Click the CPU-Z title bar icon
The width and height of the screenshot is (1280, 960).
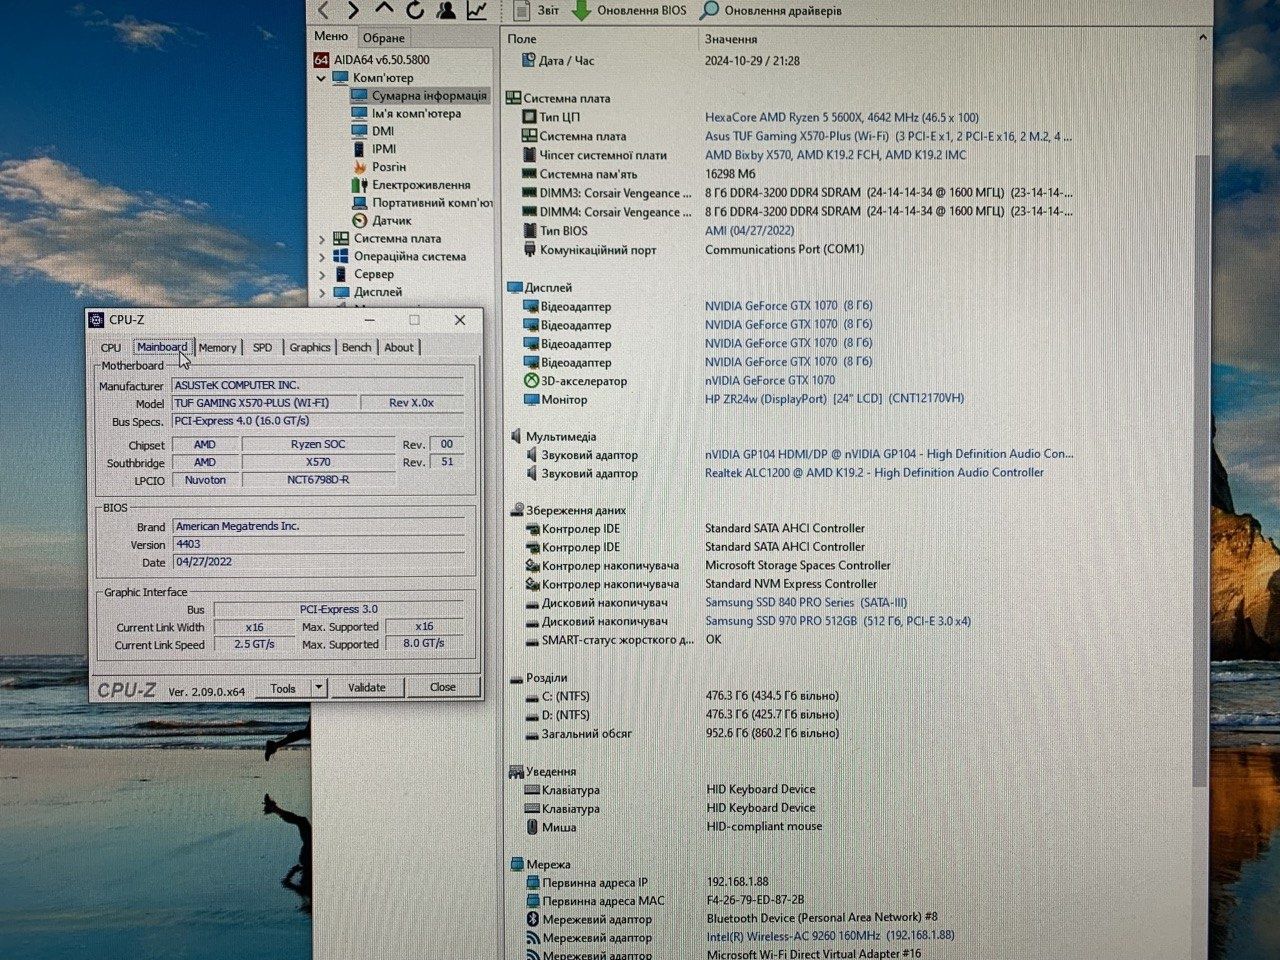coord(96,320)
